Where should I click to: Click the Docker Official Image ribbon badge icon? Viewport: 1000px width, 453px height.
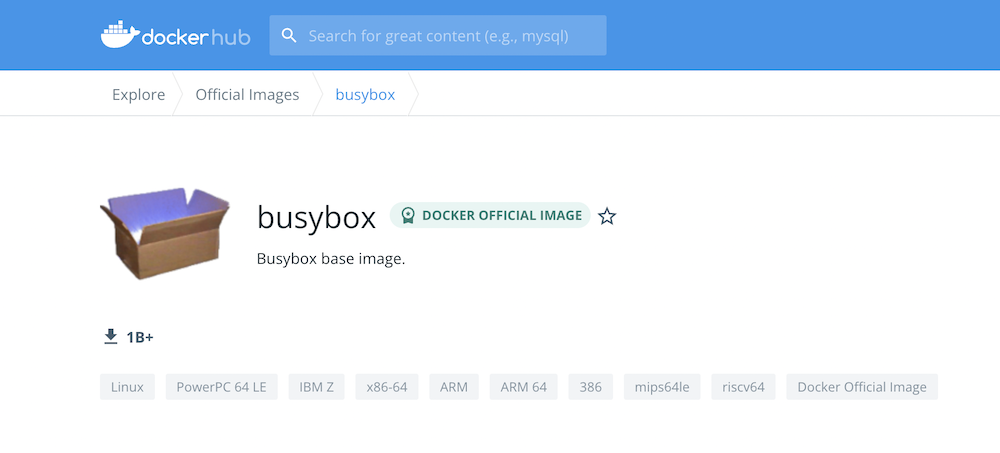[408, 216]
